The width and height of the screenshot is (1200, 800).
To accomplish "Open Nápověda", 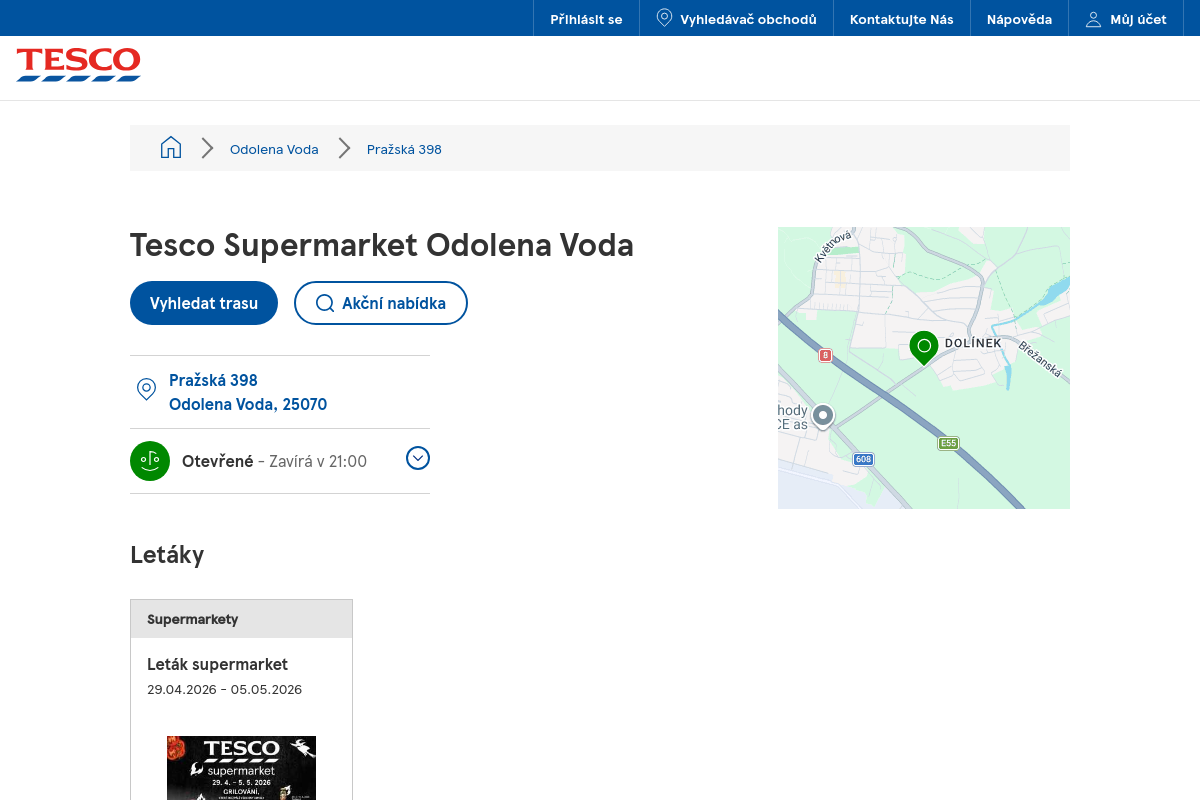I will point(1019,19).
